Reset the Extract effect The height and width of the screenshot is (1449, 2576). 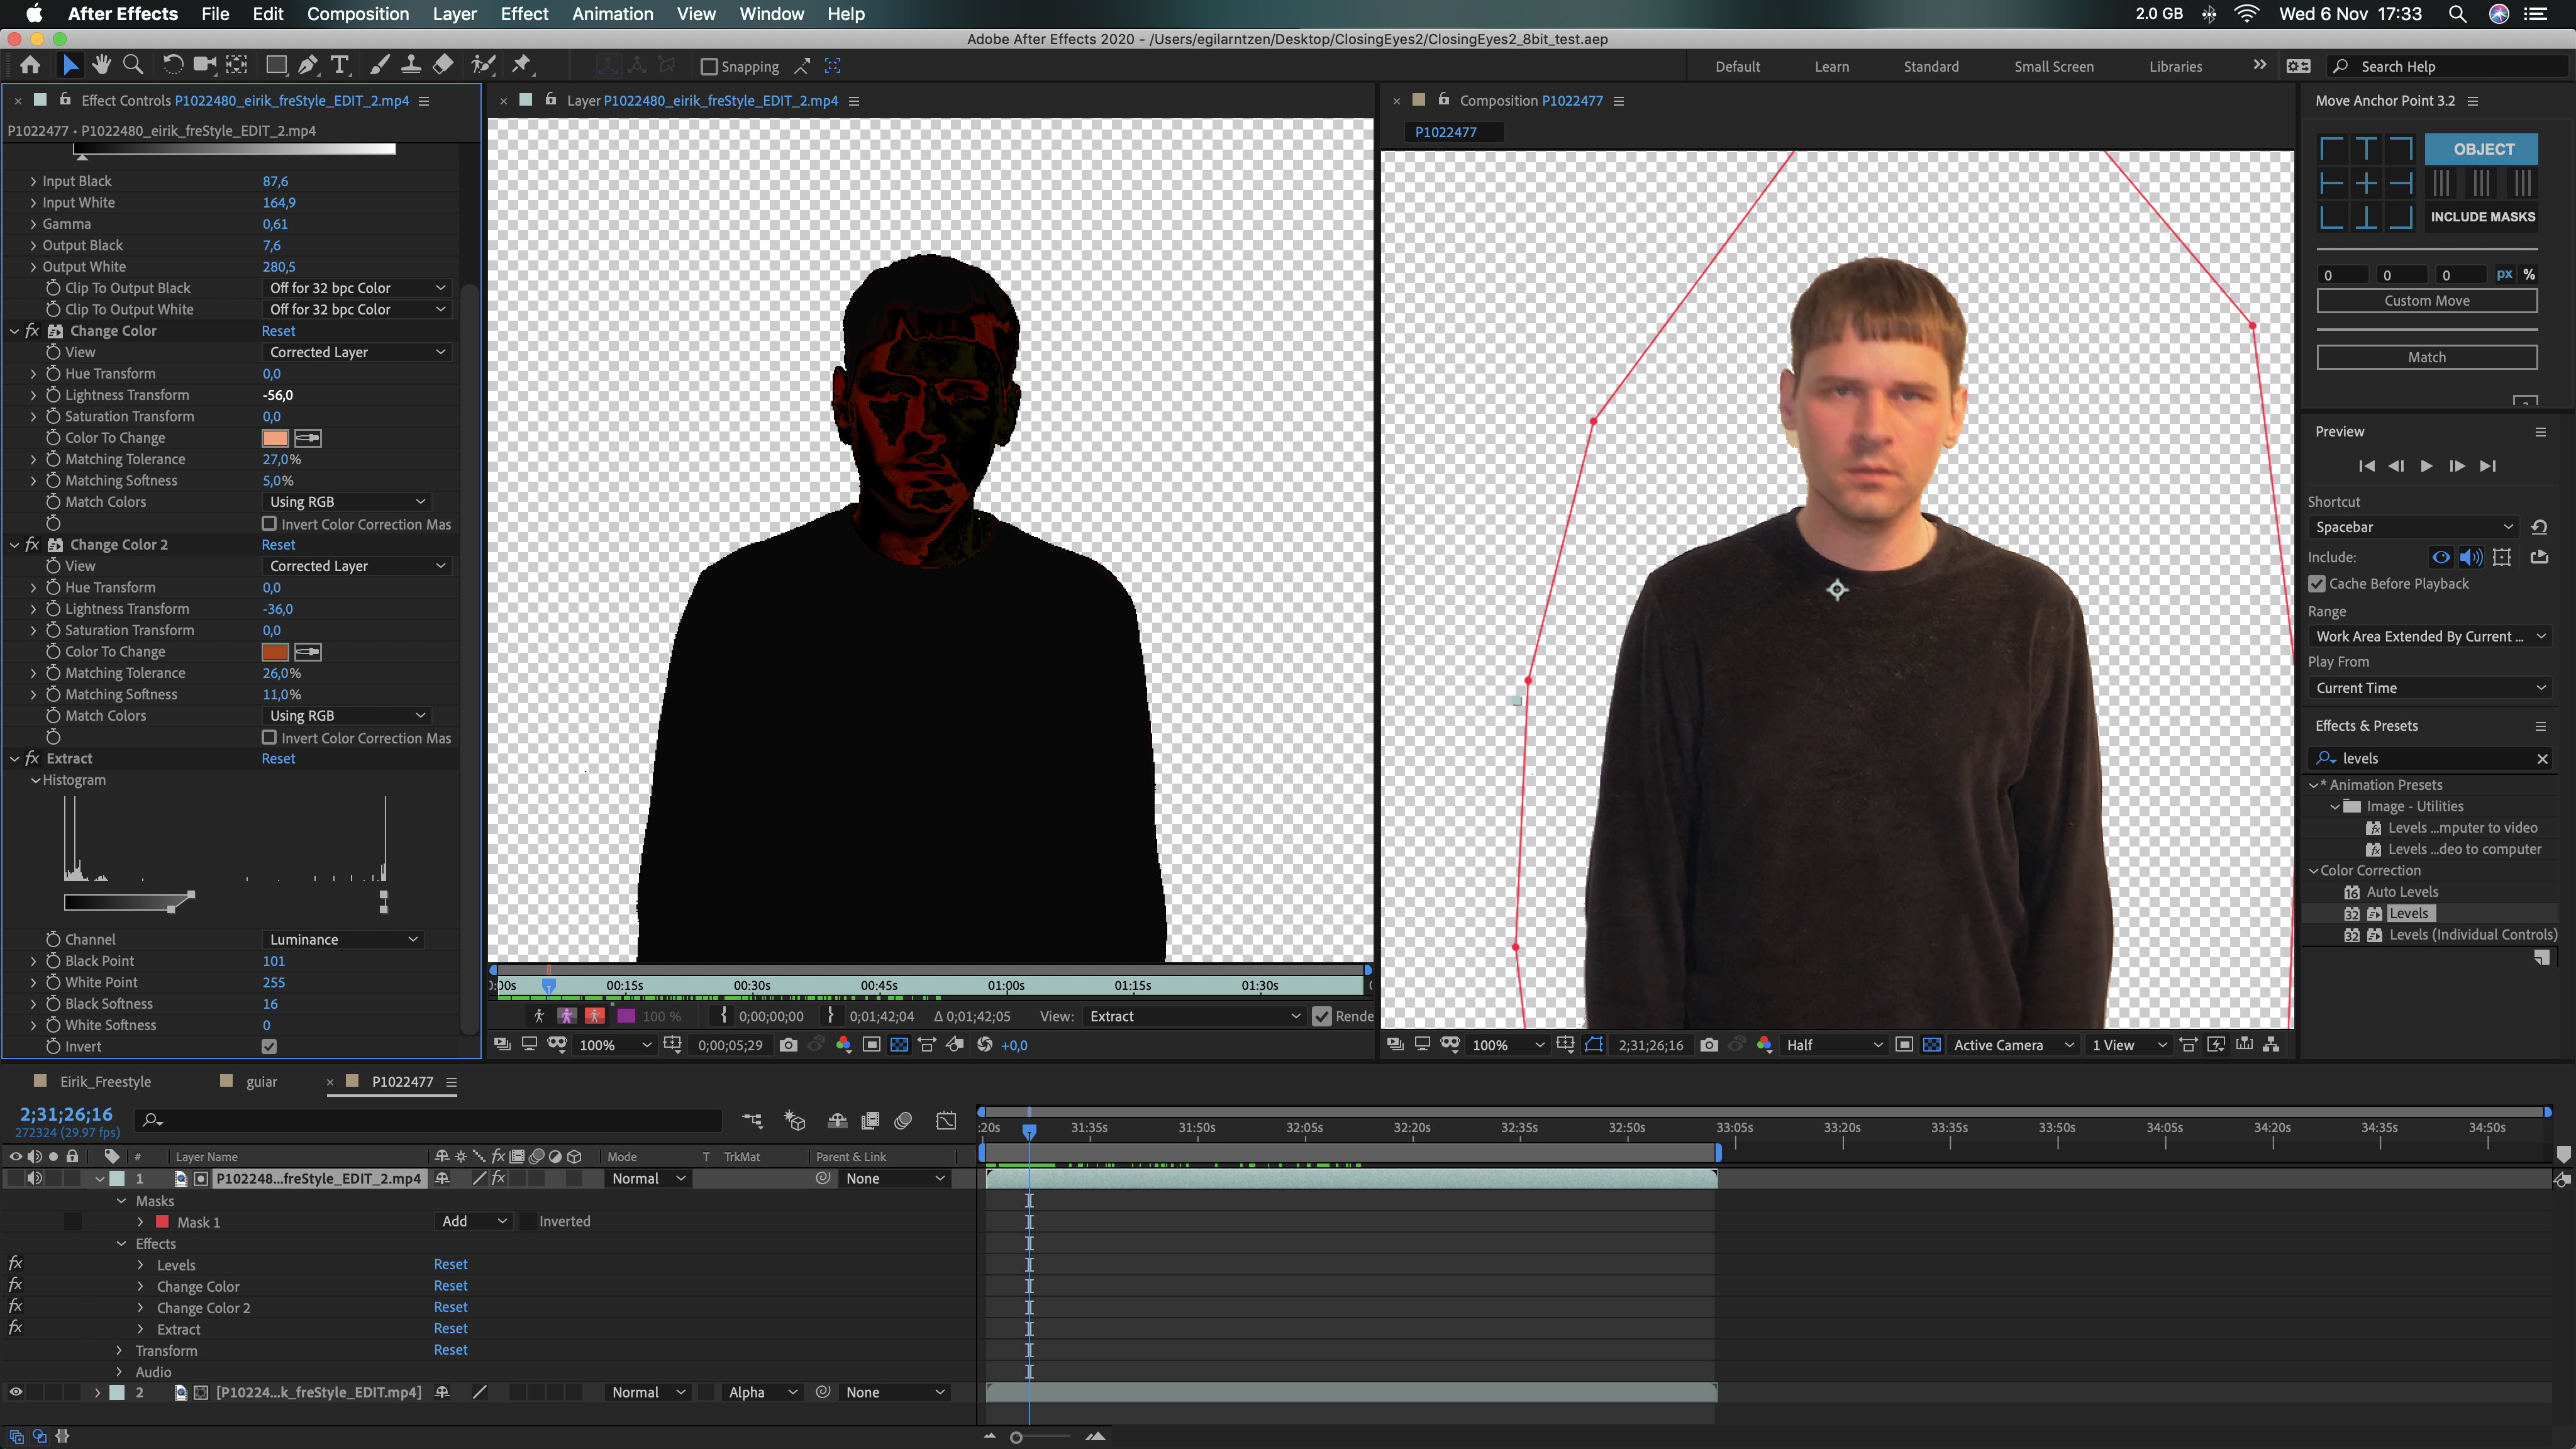(x=278, y=759)
